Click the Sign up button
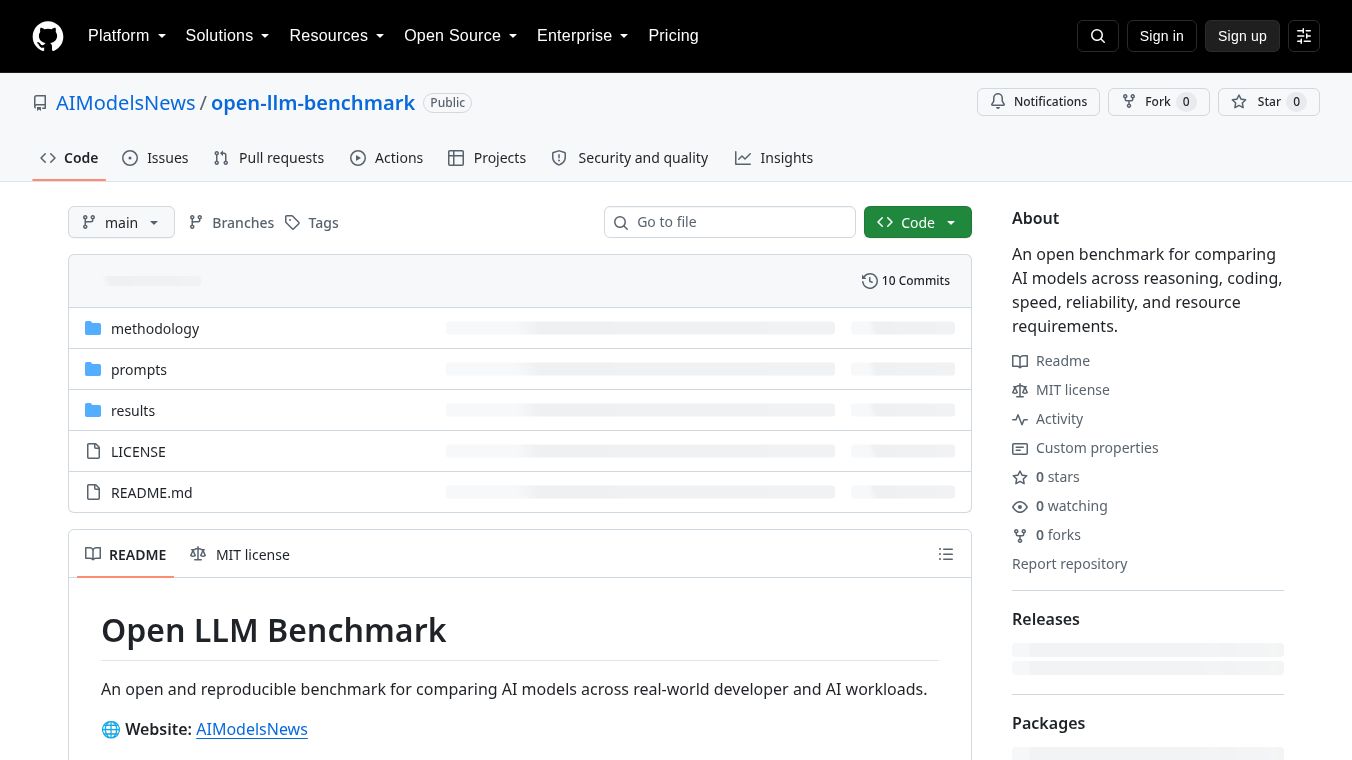Screen dimensions: 1352x760 (1242, 36)
